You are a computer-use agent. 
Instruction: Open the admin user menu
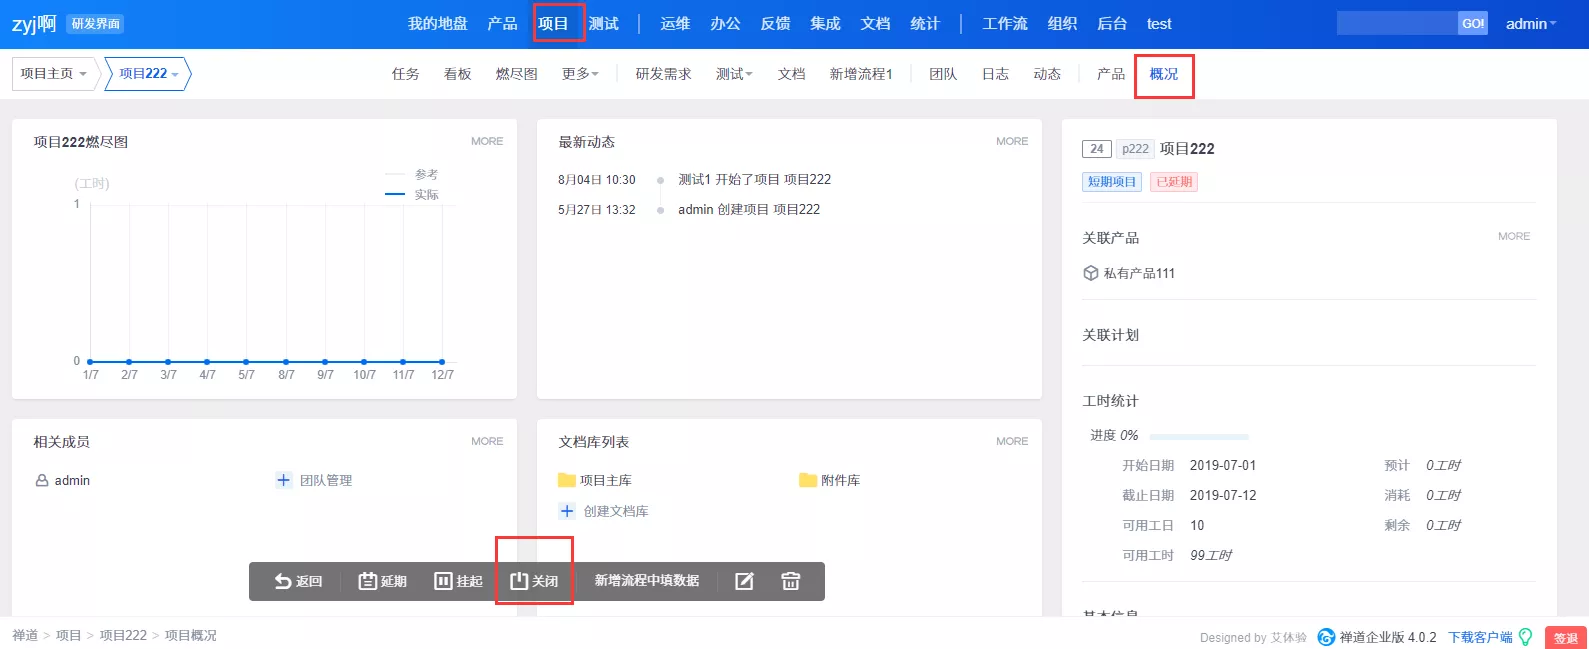tap(1531, 24)
